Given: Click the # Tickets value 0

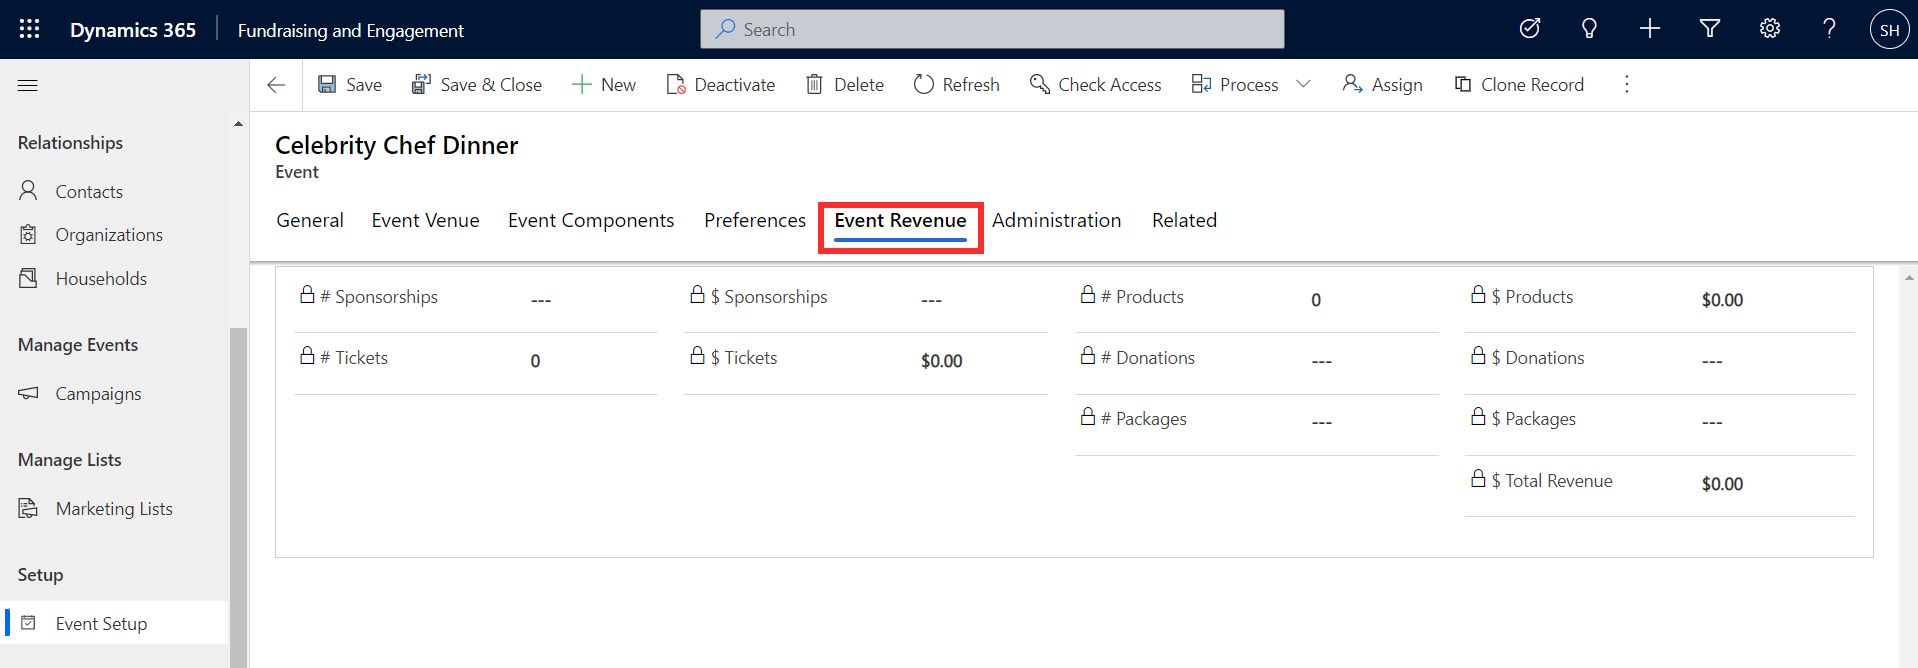Looking at the screenshot, I should (x=535, y=361).
